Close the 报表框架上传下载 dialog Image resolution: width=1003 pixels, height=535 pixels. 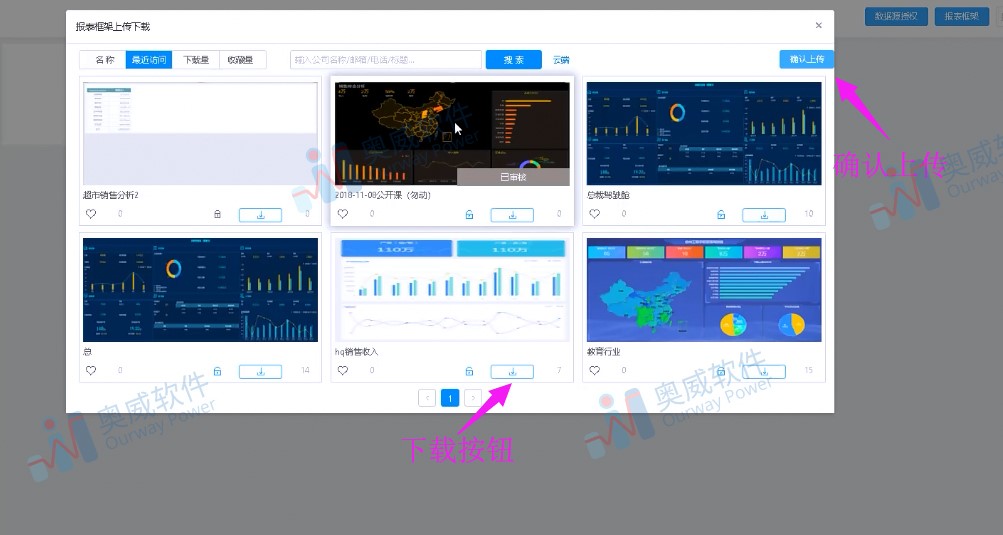[x=819, y=26]
